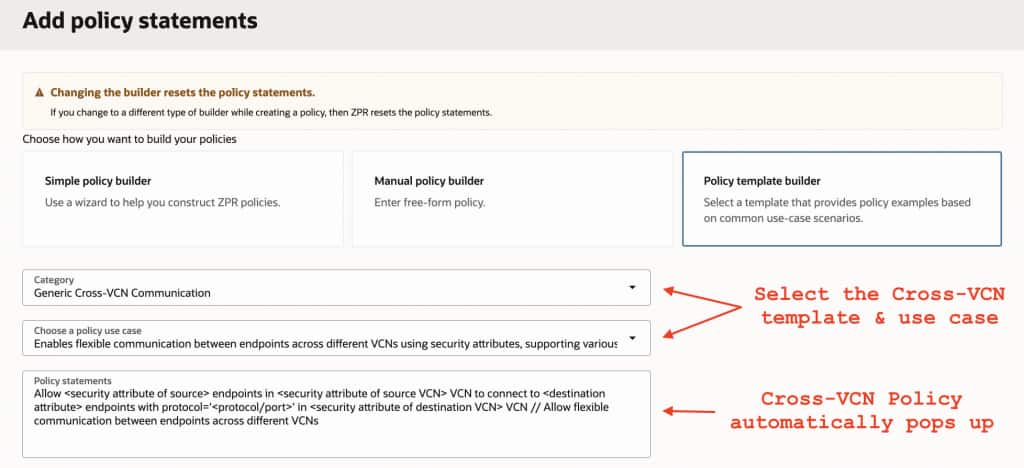
Task: Click the Generic Cross-VCN Communication category value
Action: [122, 293]
